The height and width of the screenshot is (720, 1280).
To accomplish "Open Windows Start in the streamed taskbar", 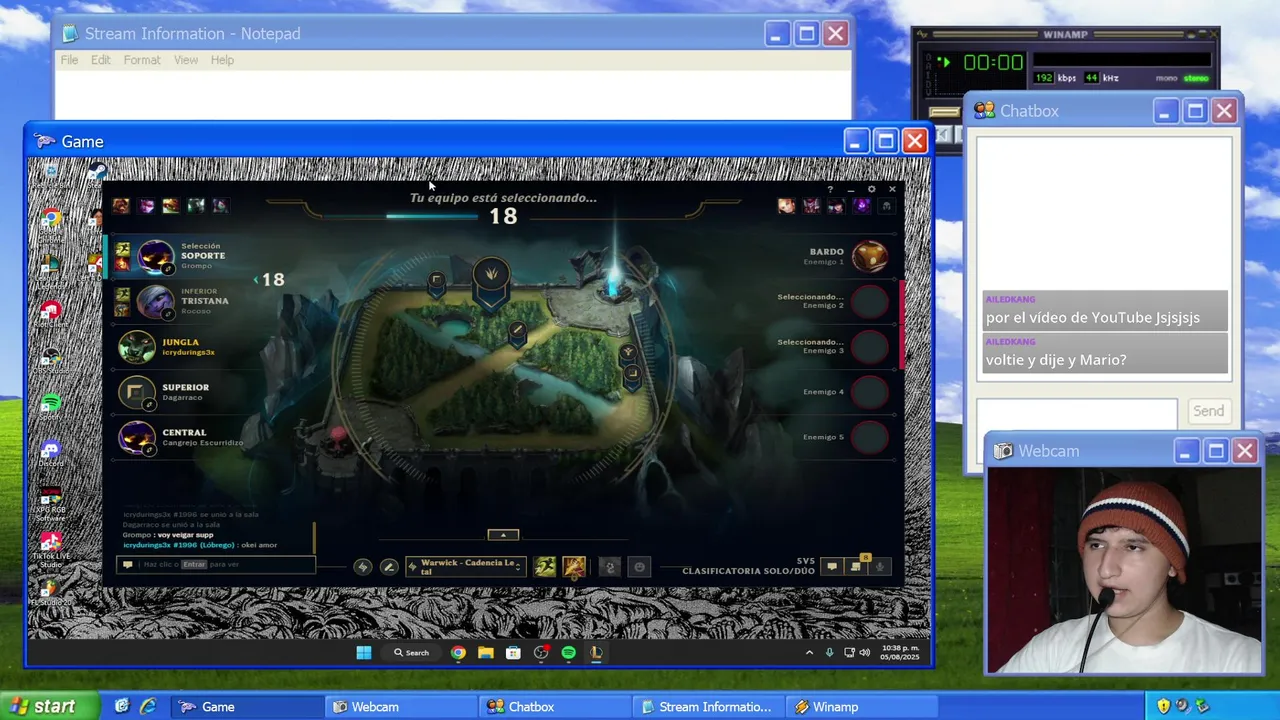I will click(x=364, y=653).
